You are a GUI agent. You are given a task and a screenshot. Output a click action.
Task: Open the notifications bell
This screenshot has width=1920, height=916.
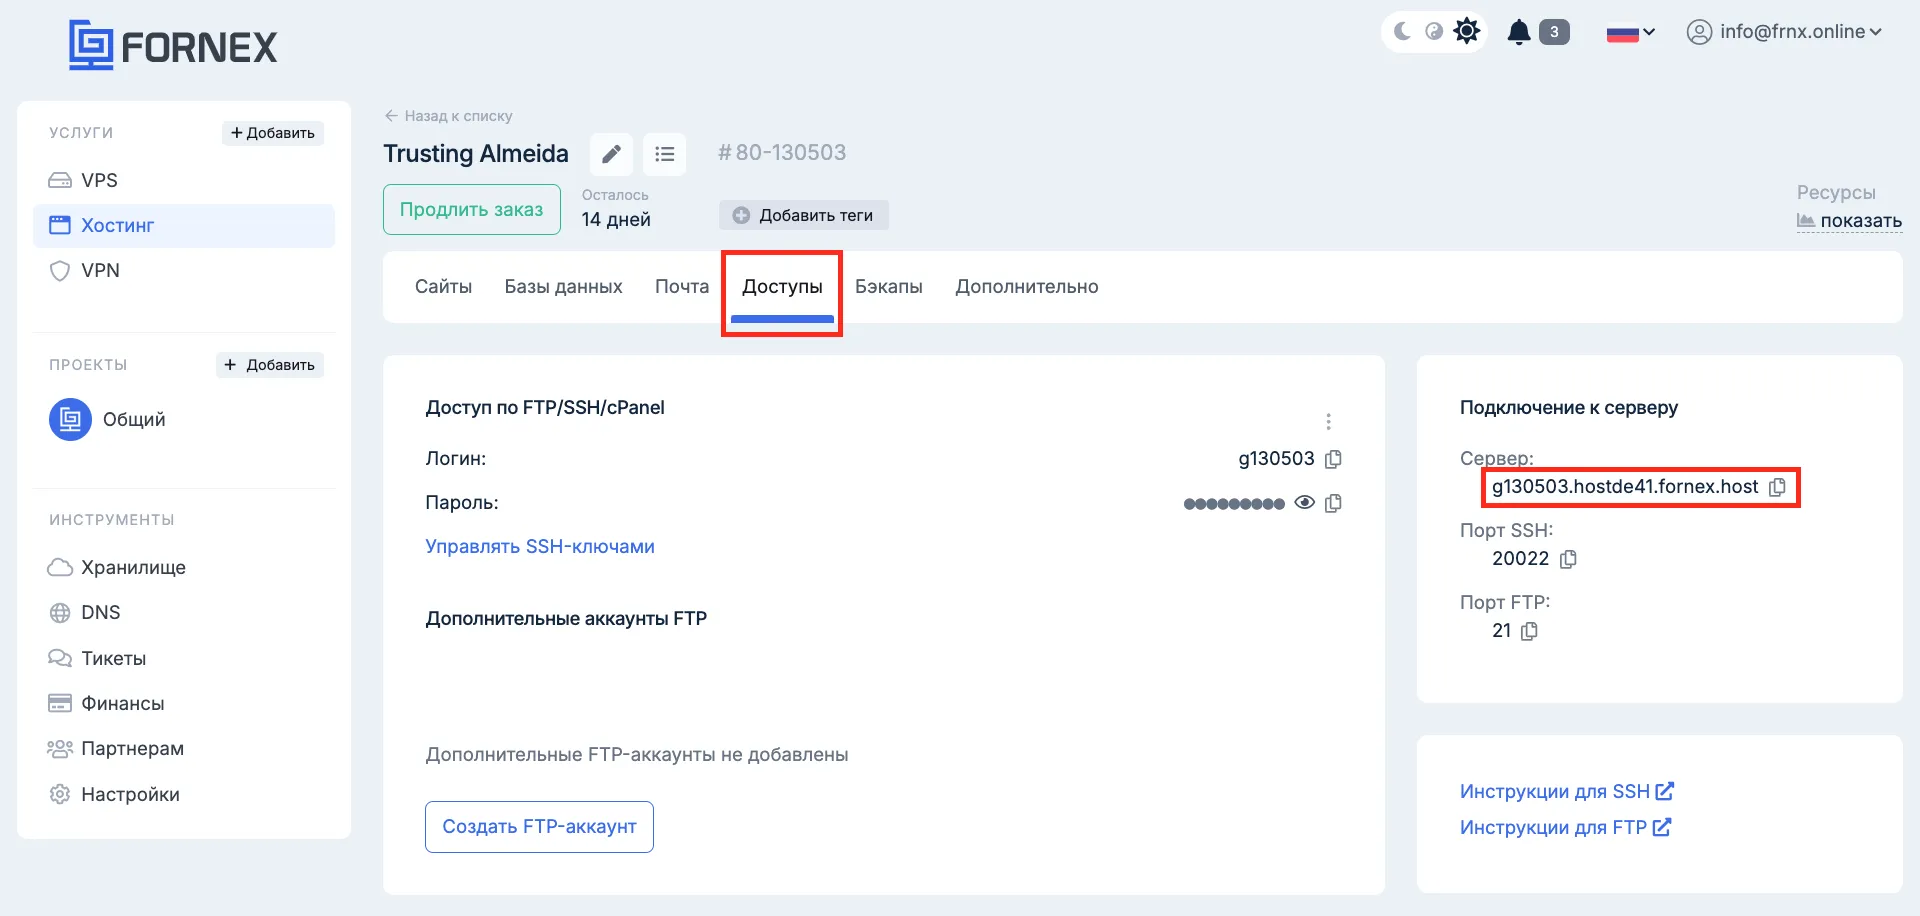(x=1519, y=32)
